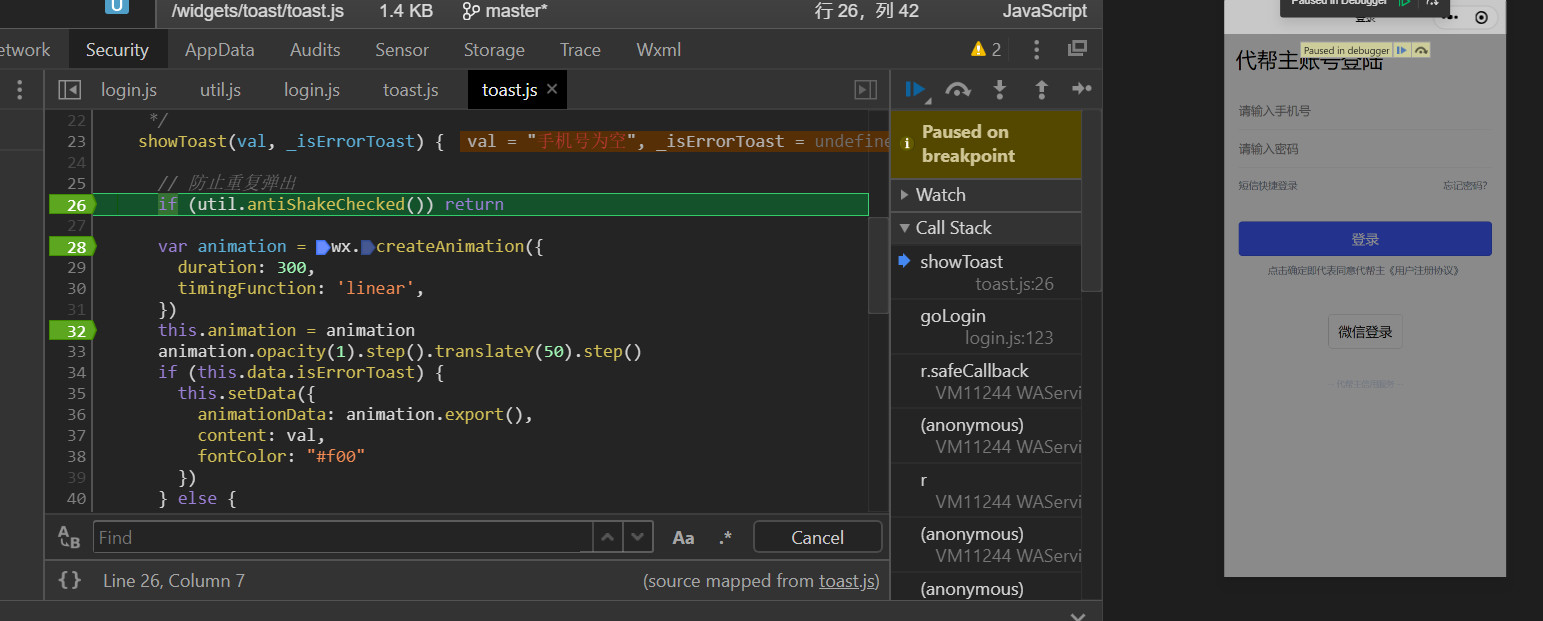Cancel the Find bar search
Image resolution: width=1543 pixels, height=621 pixels.
(x=817, y=538)
